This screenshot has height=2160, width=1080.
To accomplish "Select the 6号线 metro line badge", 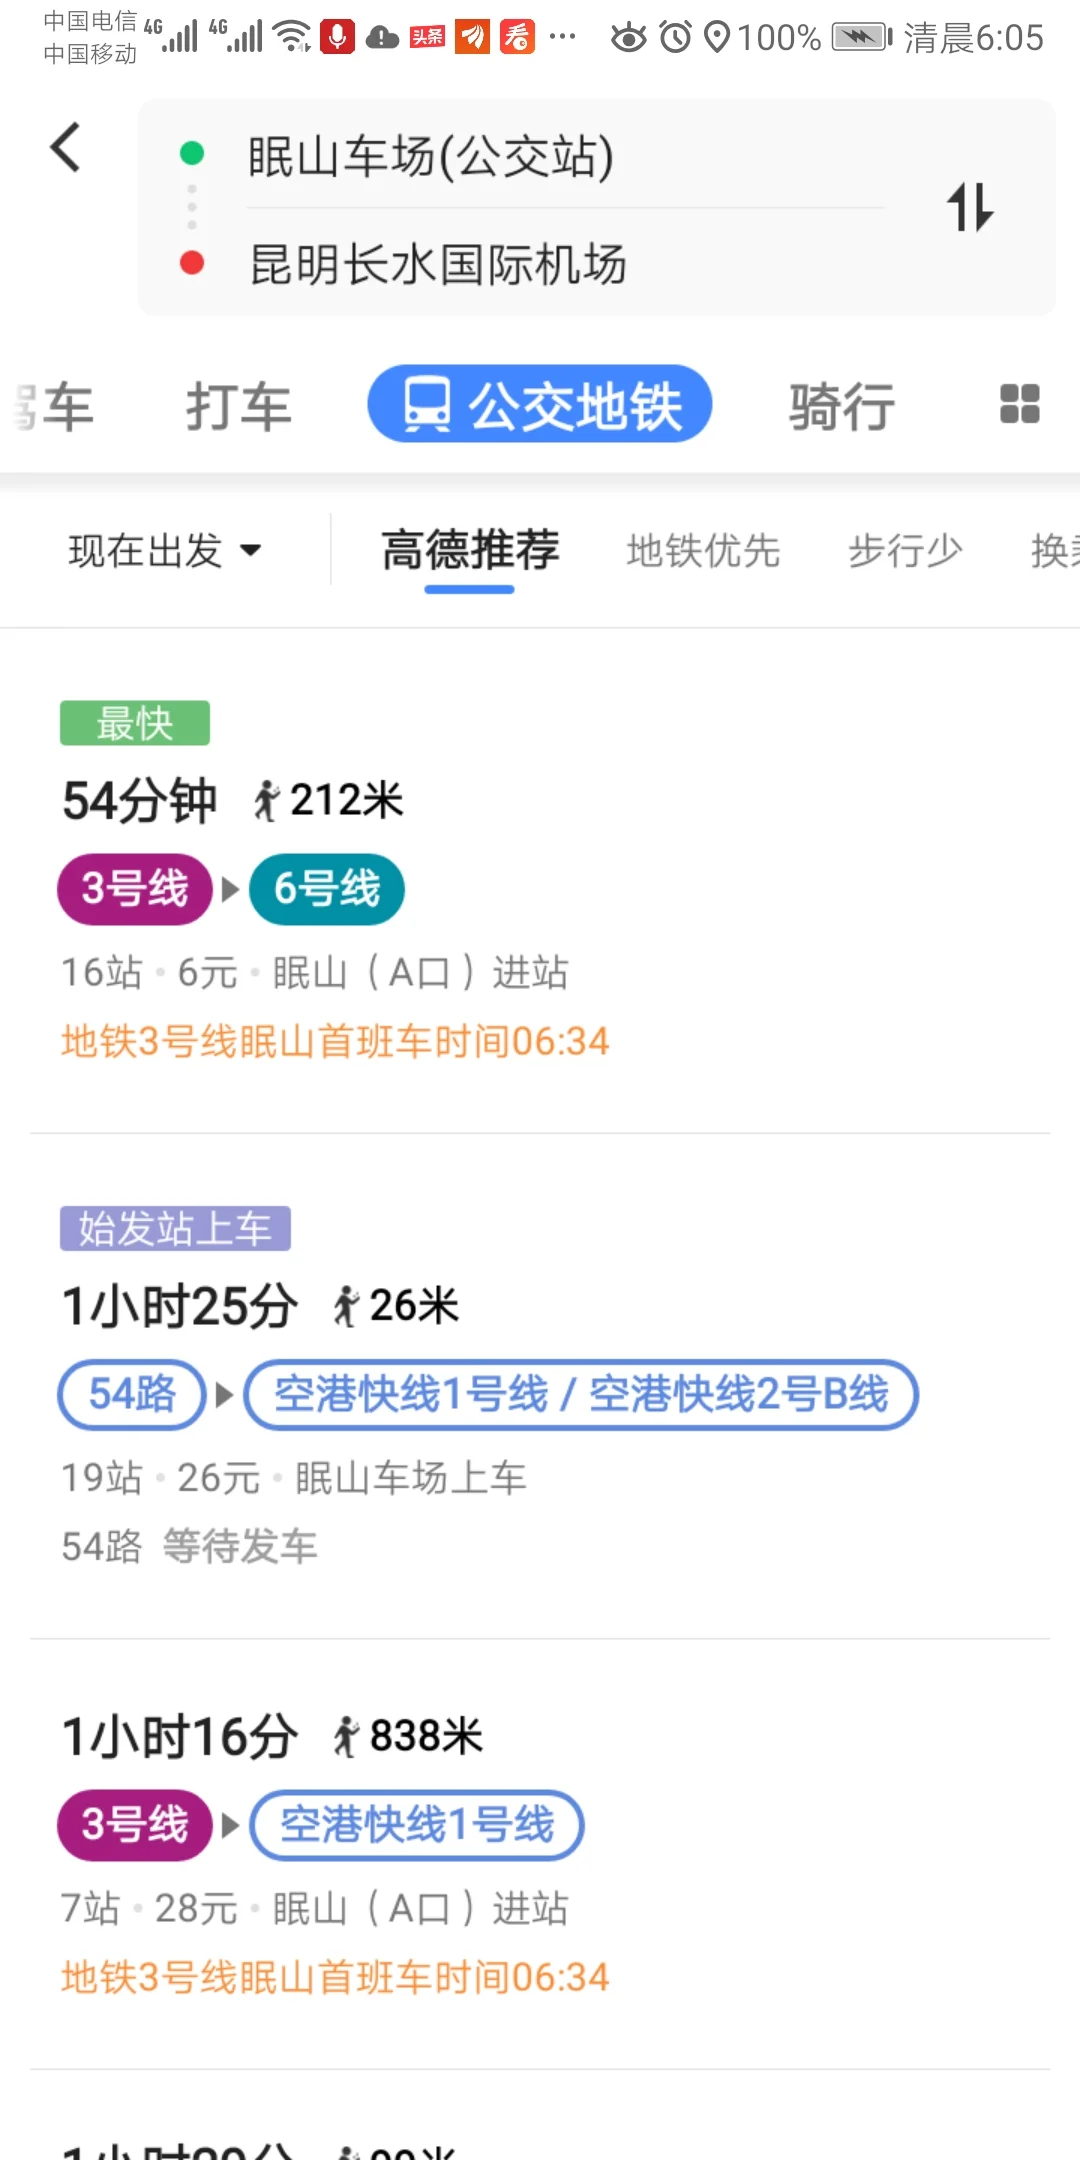I will [x=326, y=888].
